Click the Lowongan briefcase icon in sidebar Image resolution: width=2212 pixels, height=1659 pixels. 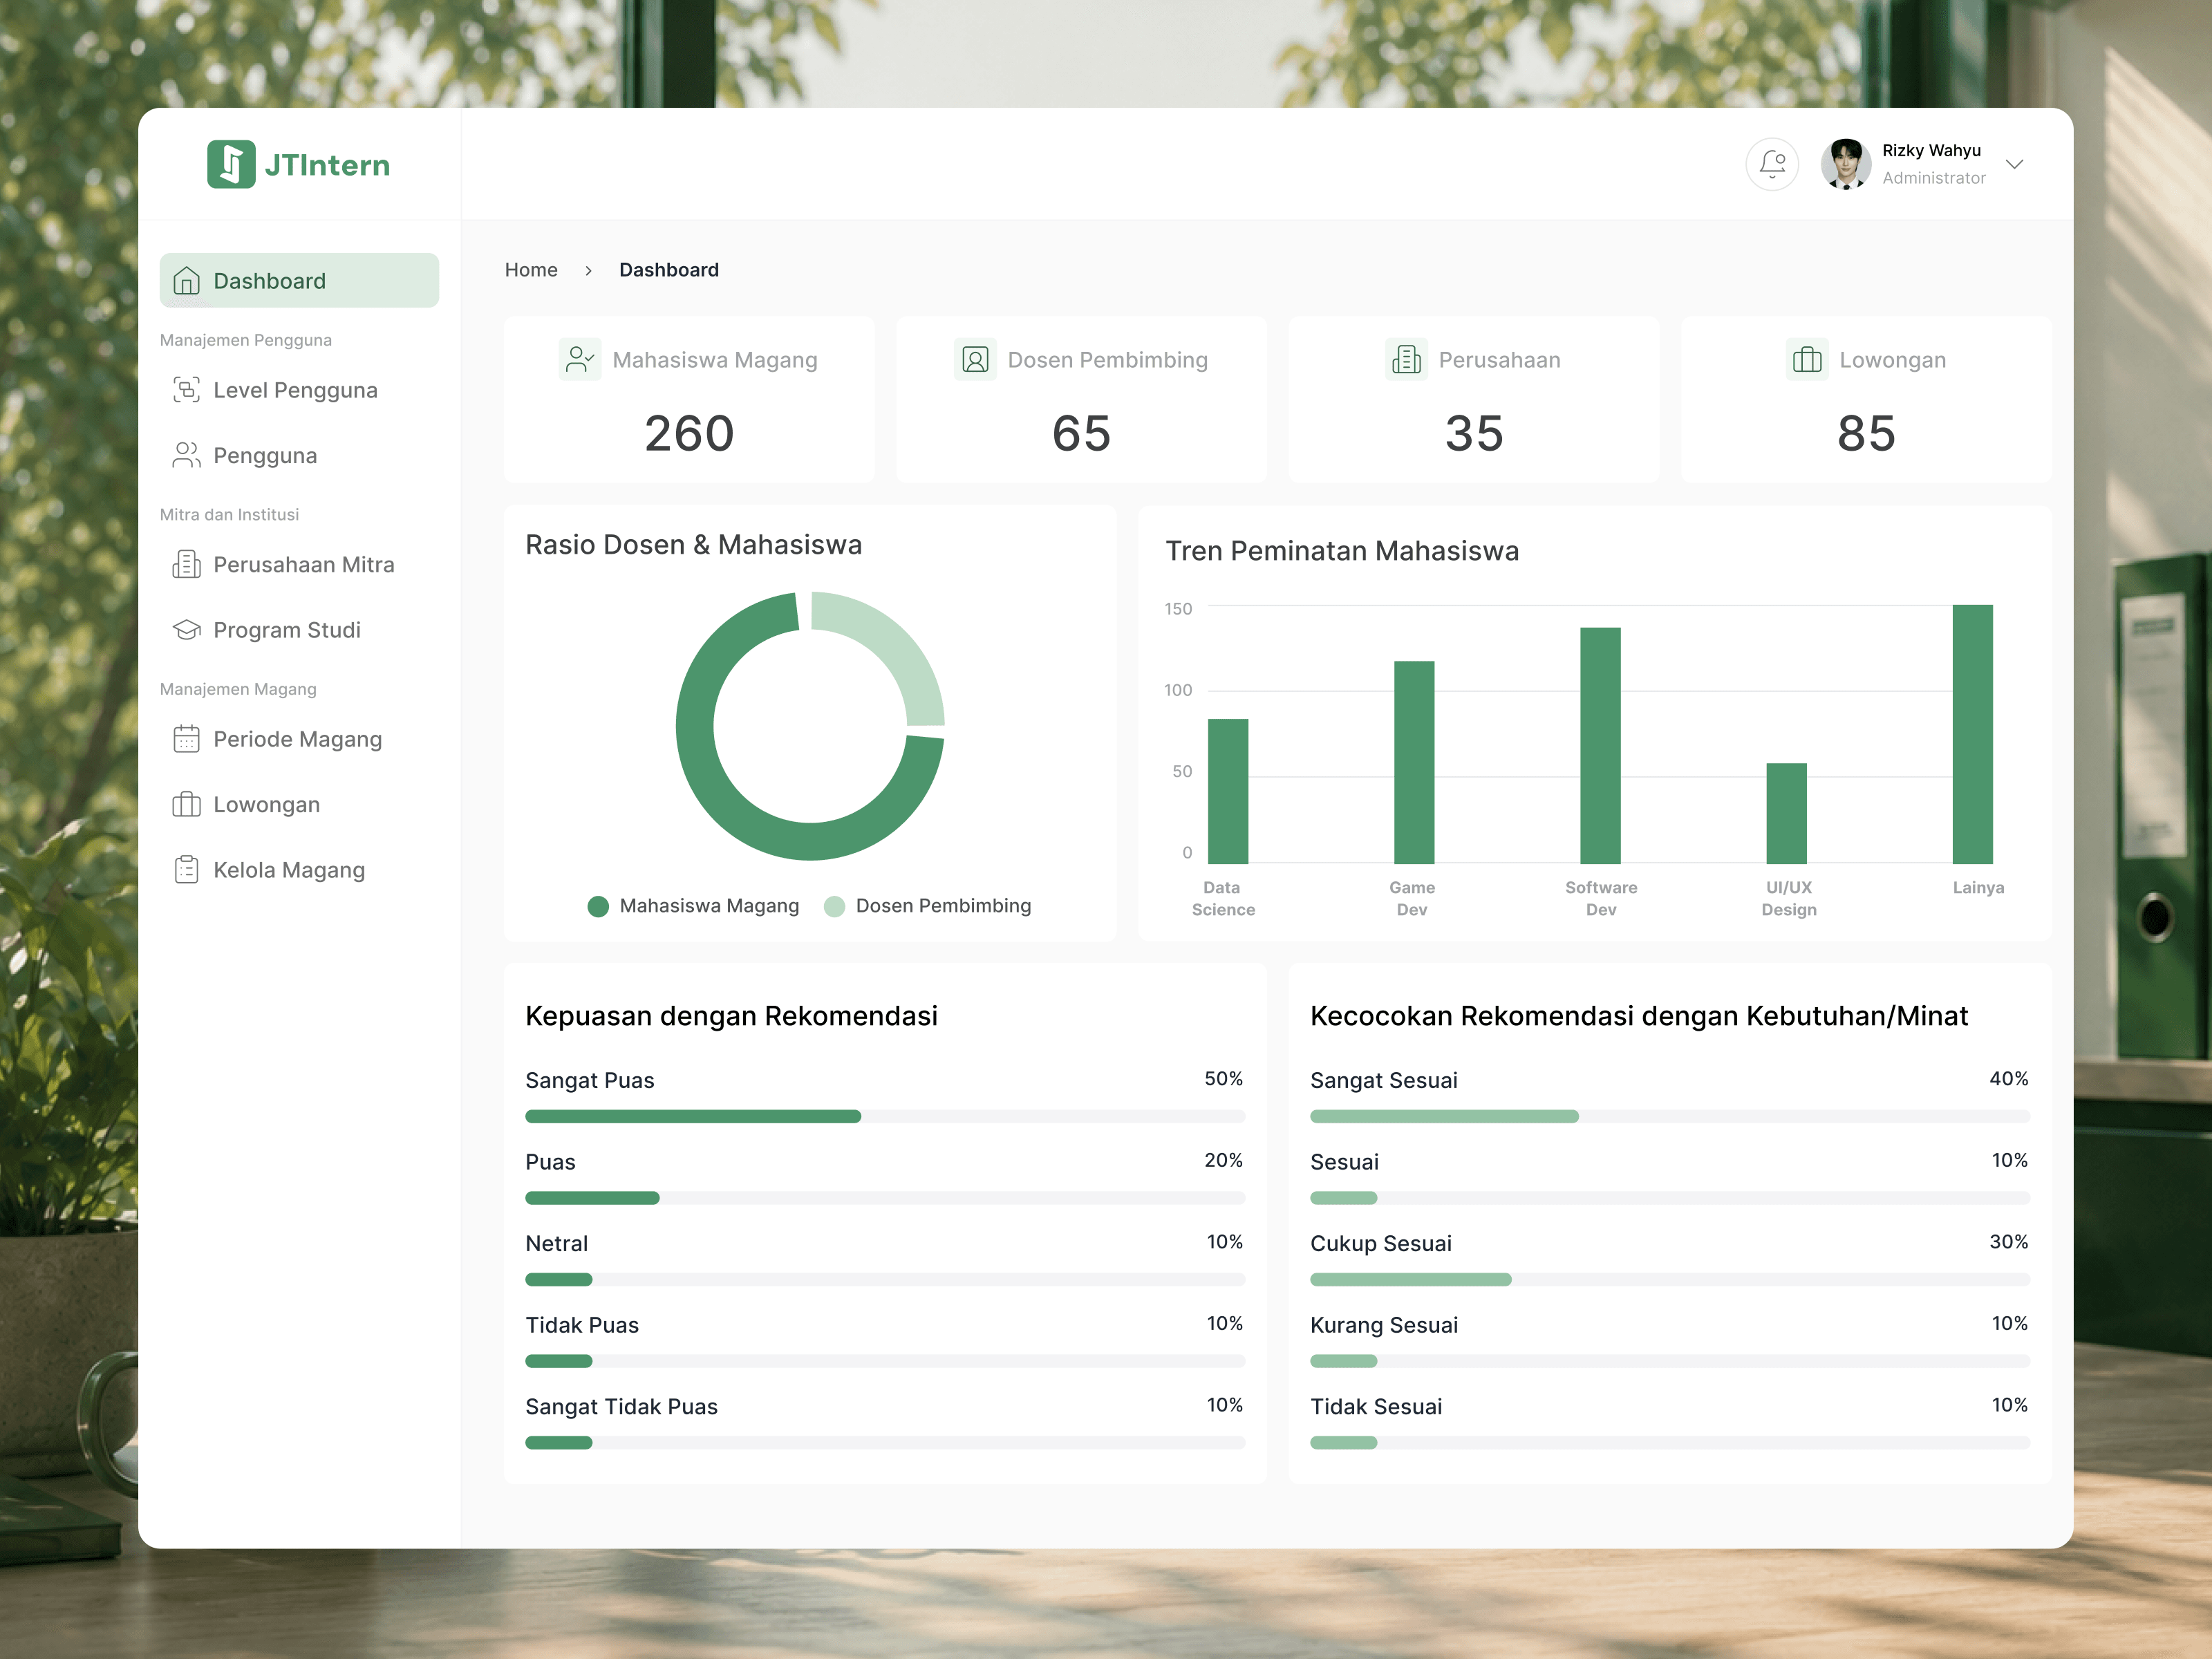click(x=186, y=804)
